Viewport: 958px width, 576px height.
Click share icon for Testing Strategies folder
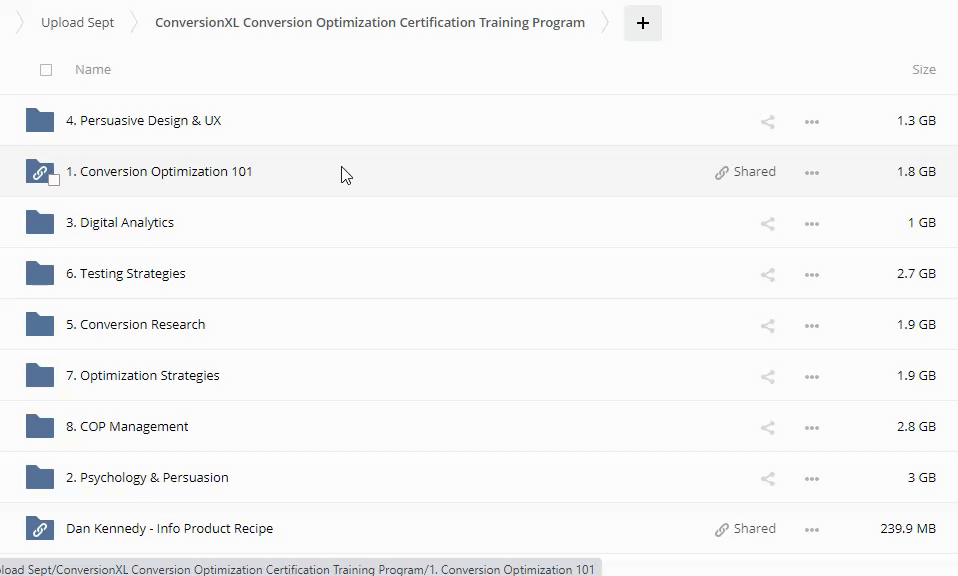[x=767, y=275]
